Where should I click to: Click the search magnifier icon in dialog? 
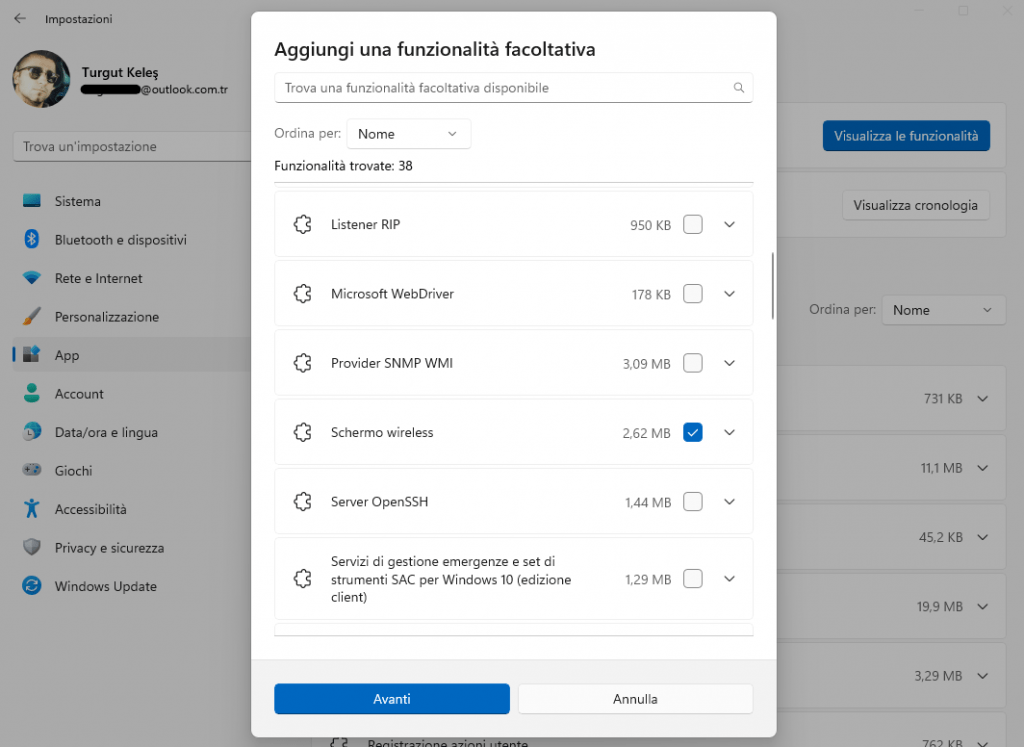pyautogui.click(x=739, y=88)
